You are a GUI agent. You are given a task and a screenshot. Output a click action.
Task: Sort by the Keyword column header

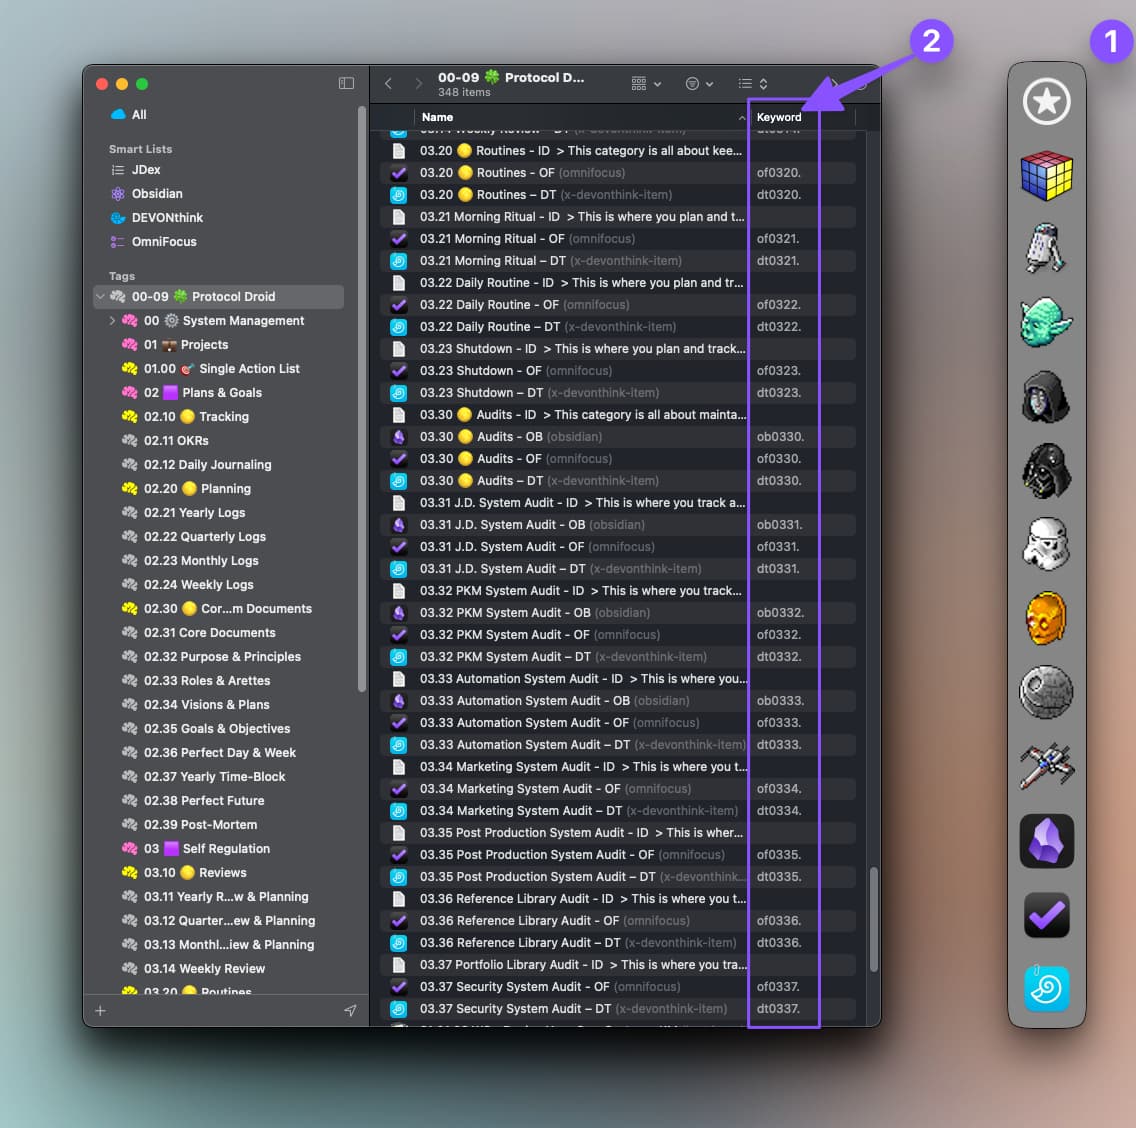click(779, 117)
